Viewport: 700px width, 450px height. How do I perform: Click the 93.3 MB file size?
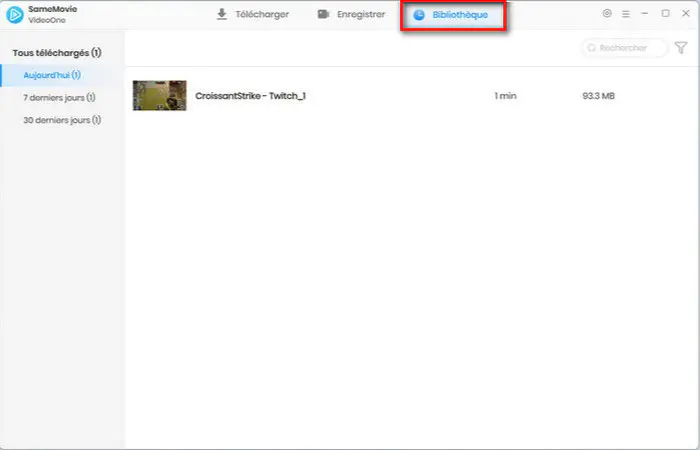(x=598, y=96)
